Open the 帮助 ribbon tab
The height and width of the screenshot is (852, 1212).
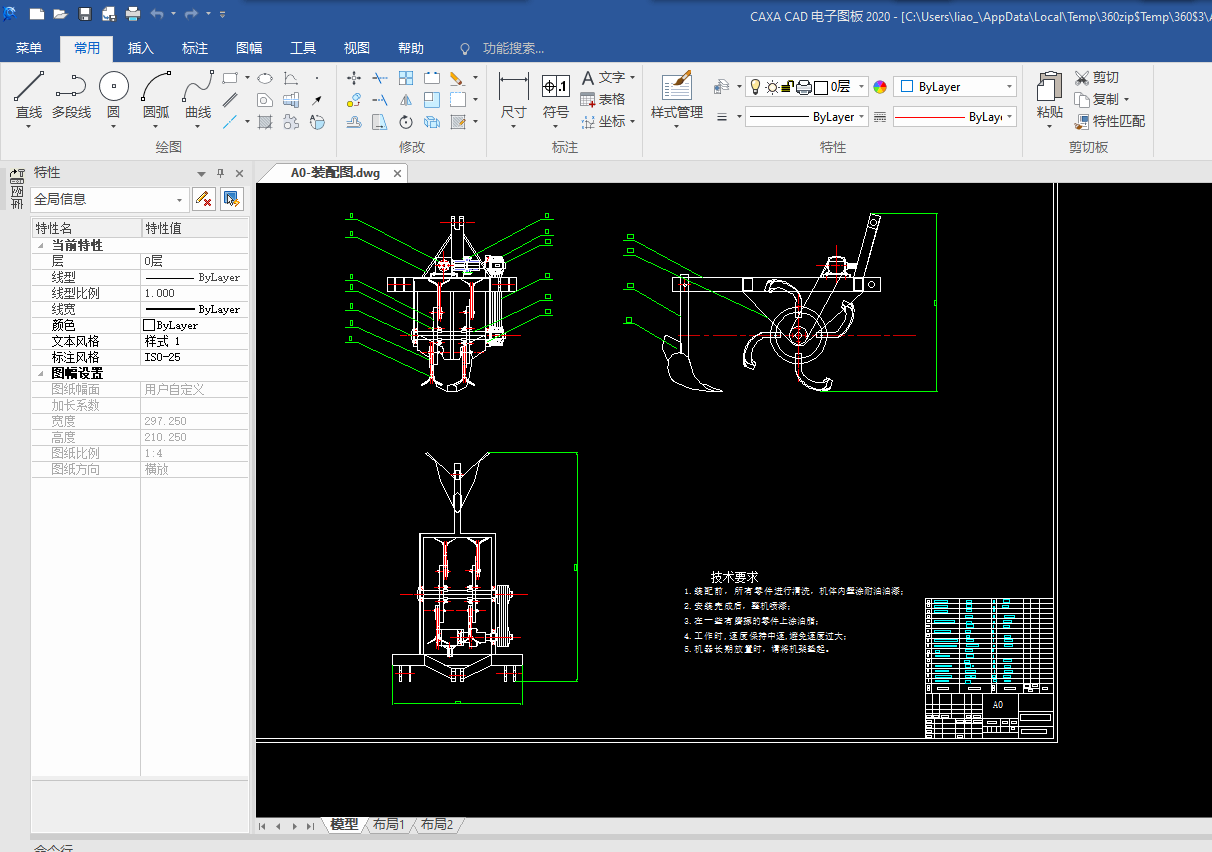pos(411,48)
